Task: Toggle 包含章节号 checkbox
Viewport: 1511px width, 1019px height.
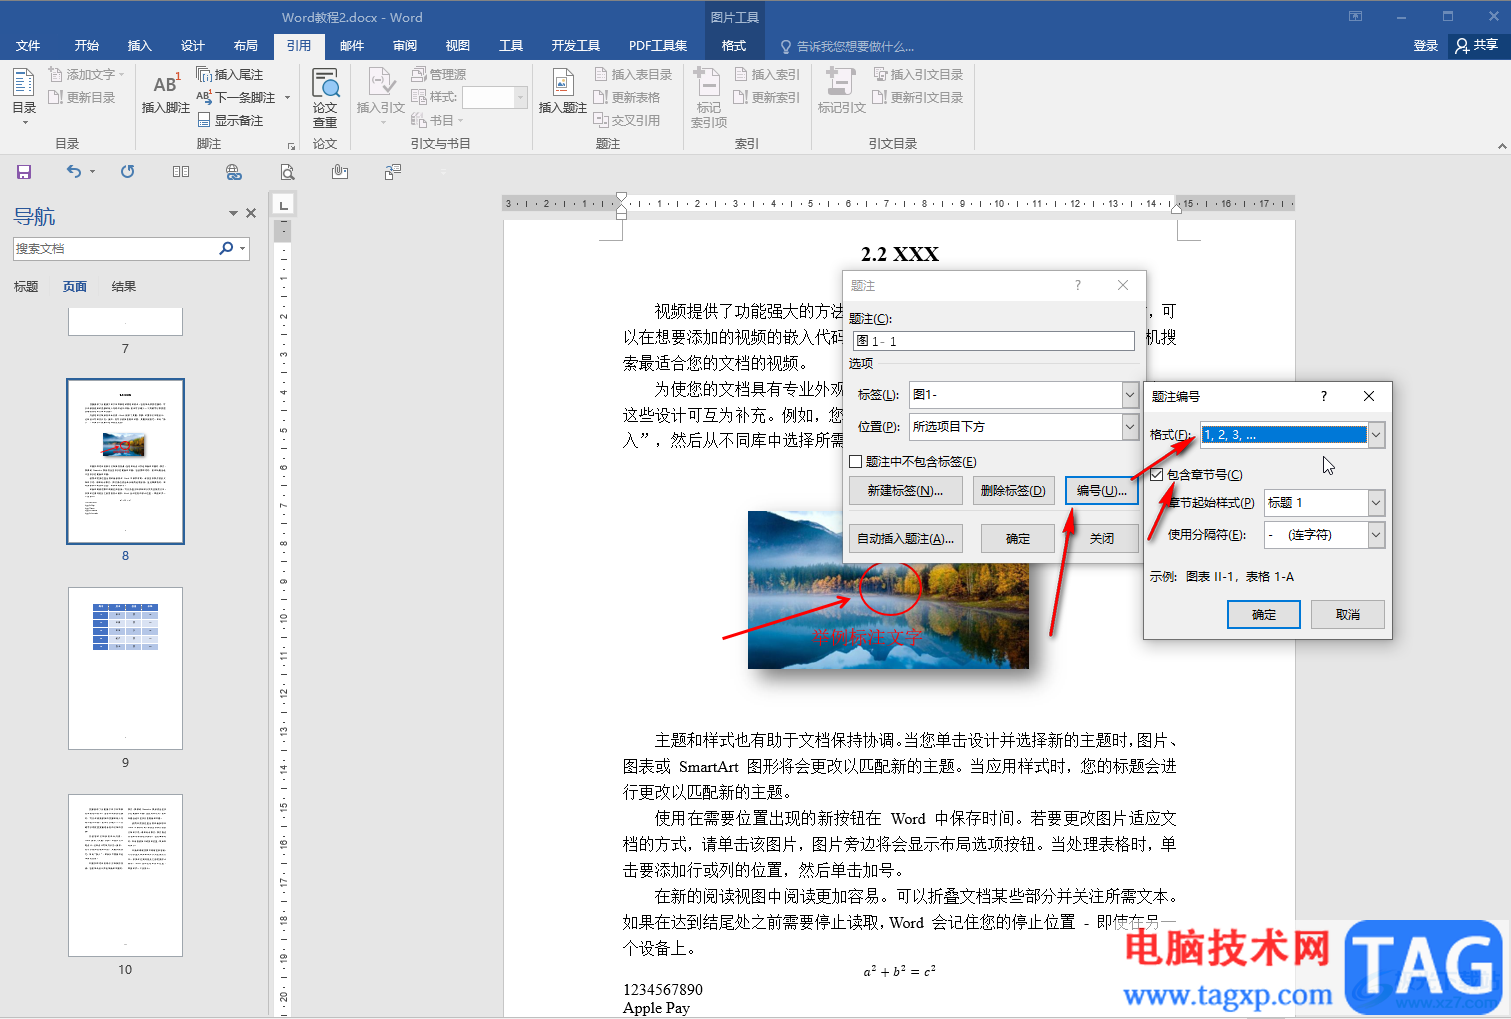Action: pos(1157,475)
